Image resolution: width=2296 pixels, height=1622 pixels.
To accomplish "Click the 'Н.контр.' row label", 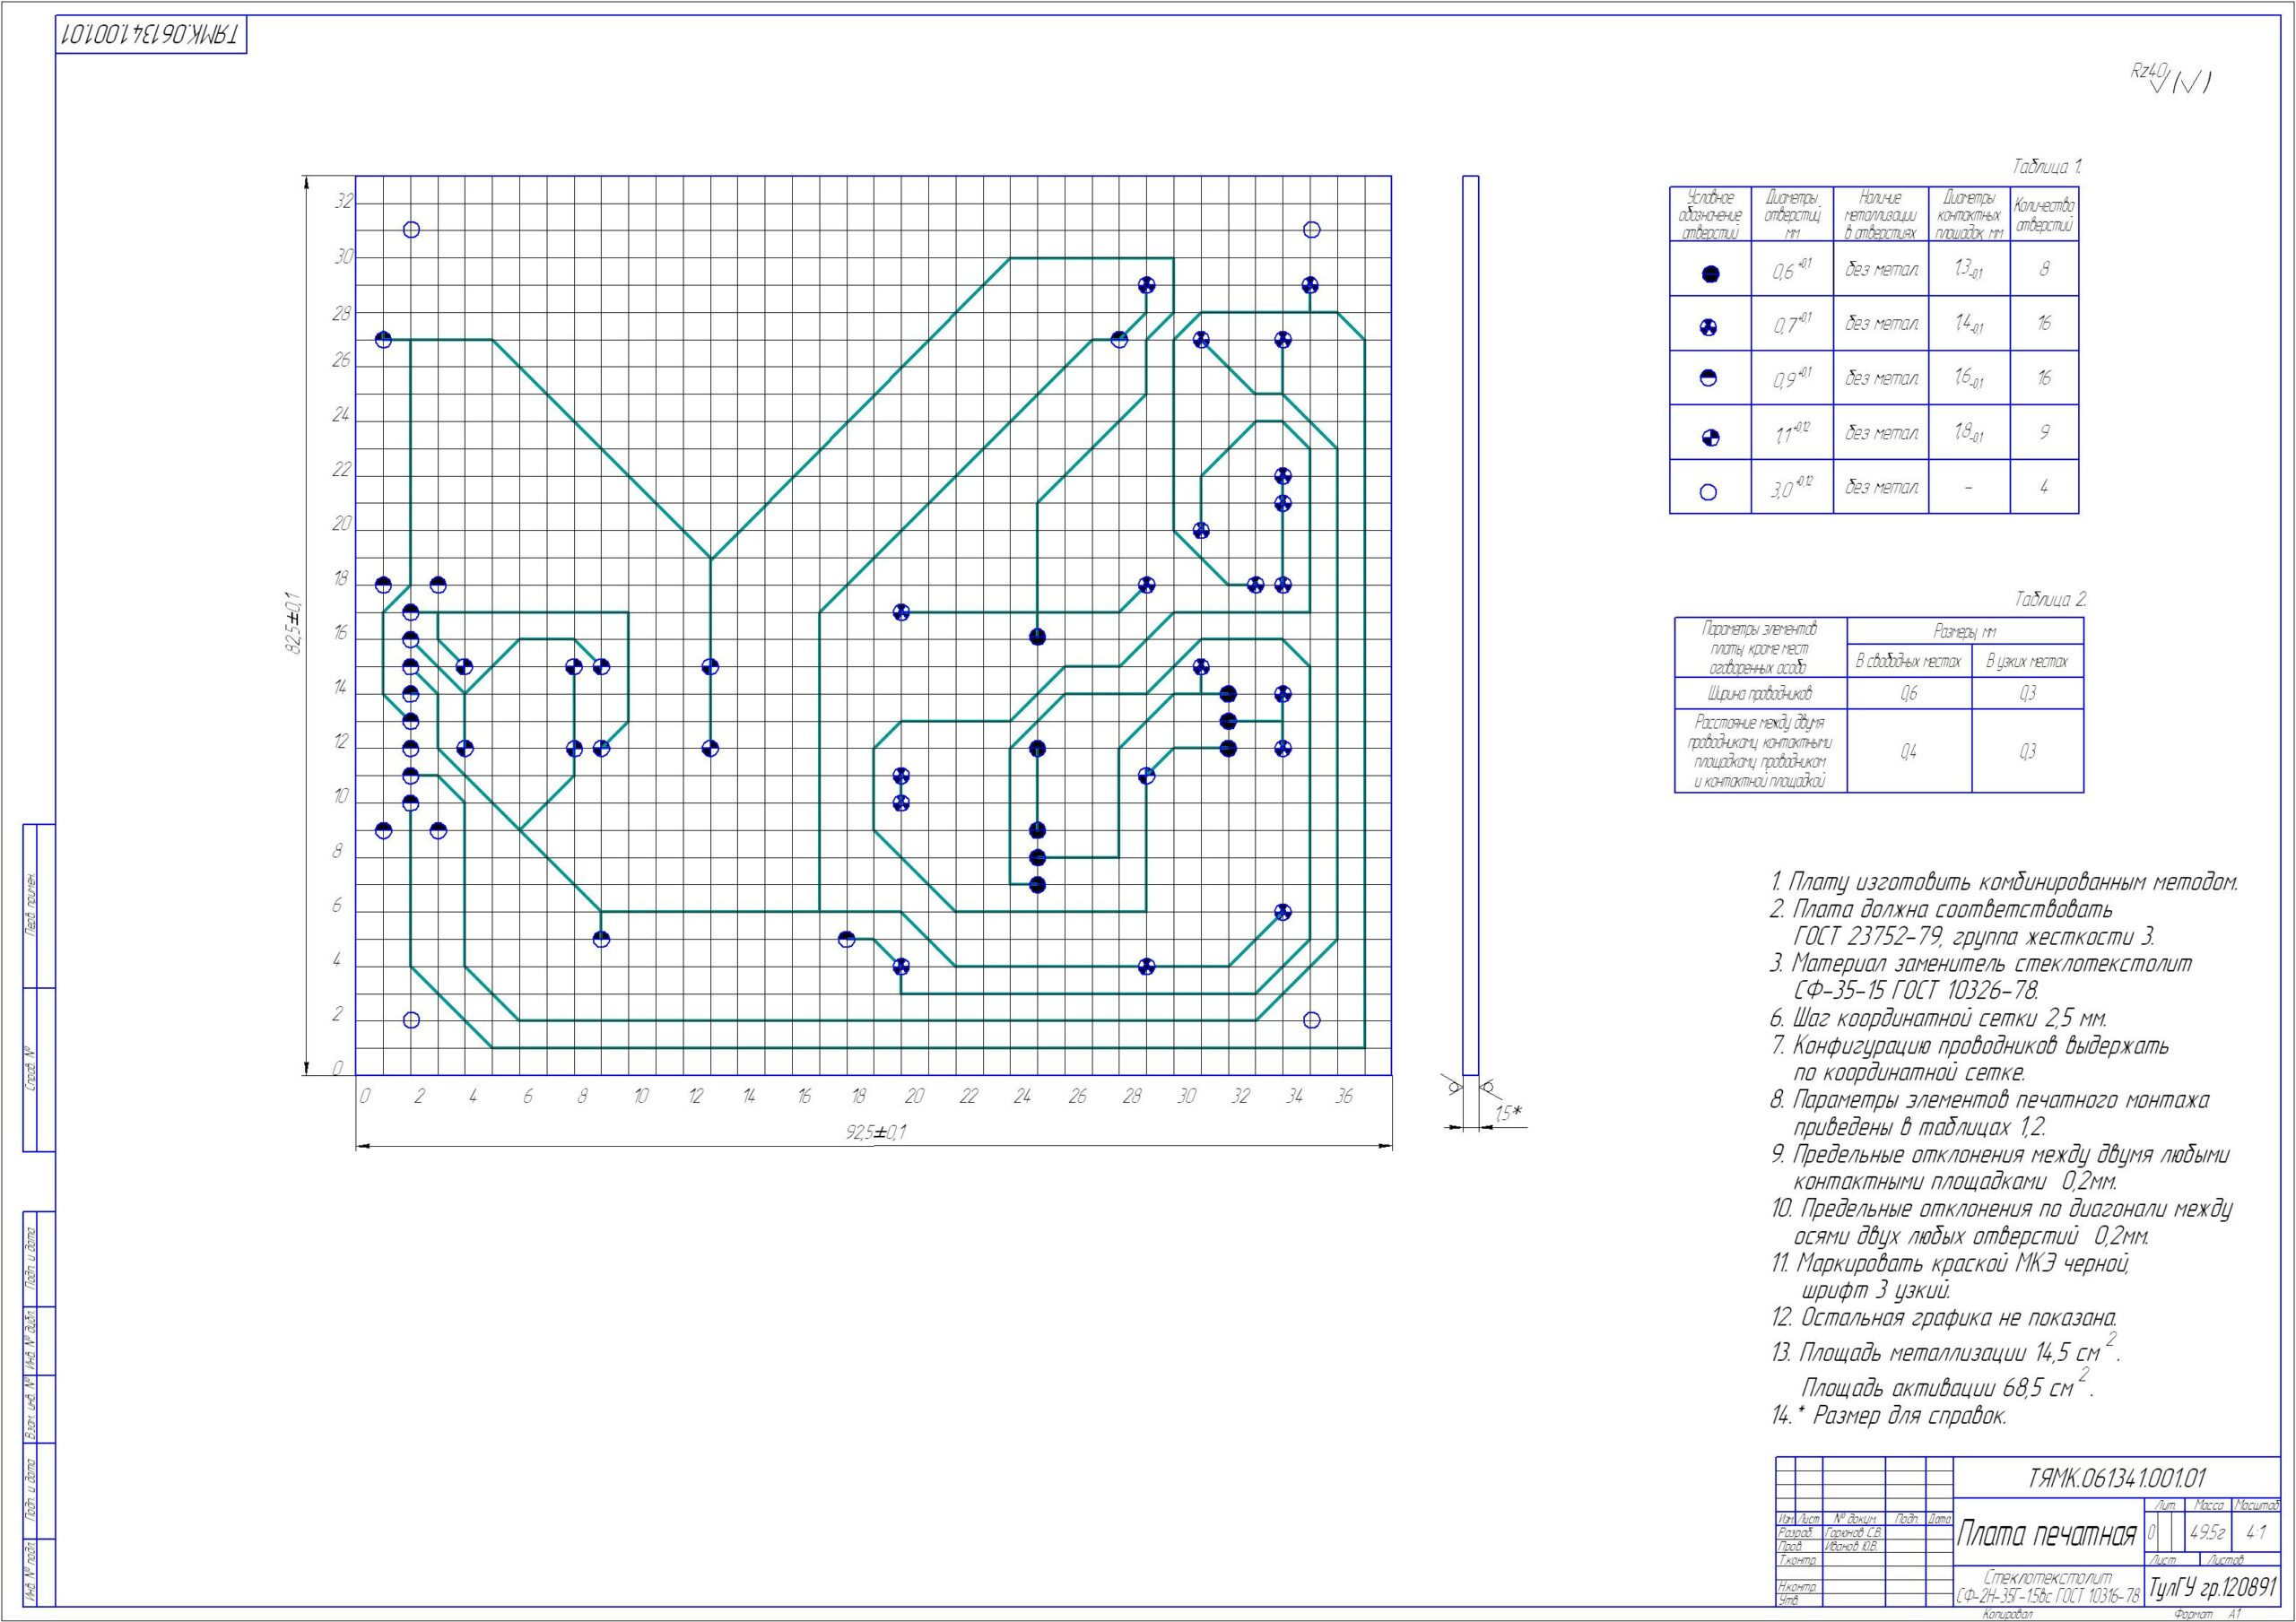I will [1798, 1587].
